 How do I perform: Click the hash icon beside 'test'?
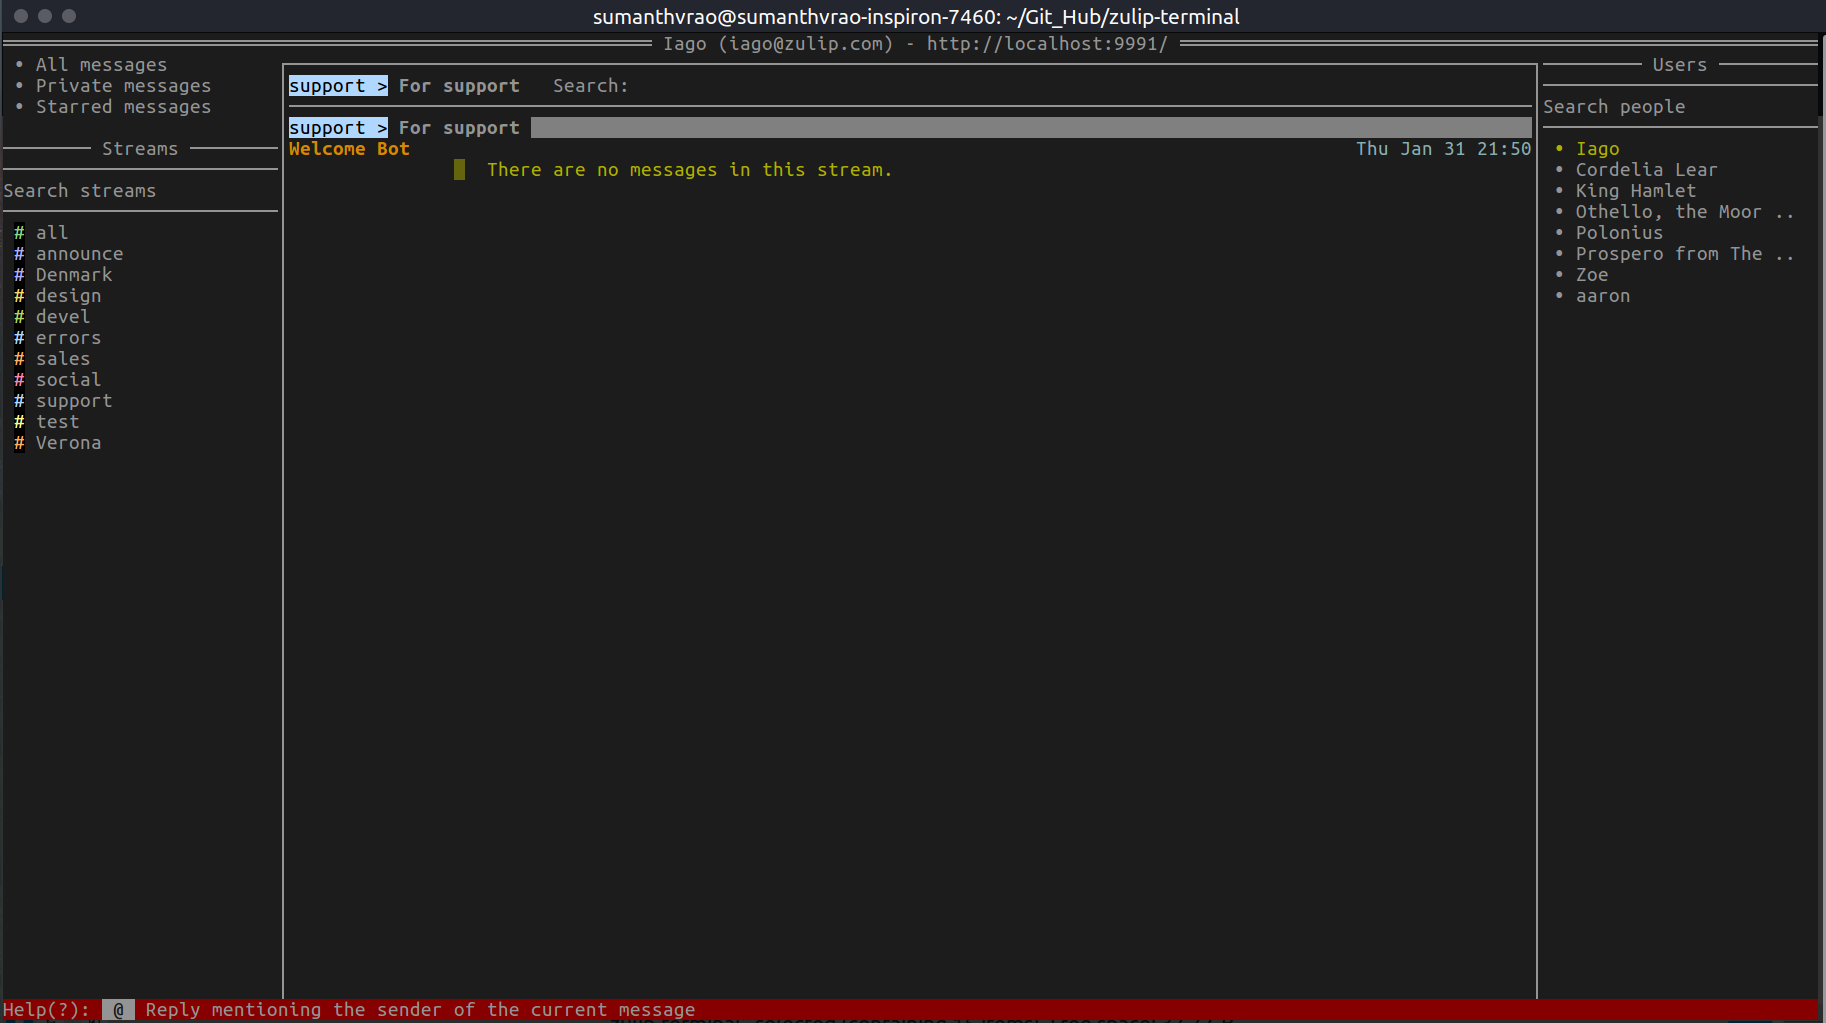click(x=19, y=422)
